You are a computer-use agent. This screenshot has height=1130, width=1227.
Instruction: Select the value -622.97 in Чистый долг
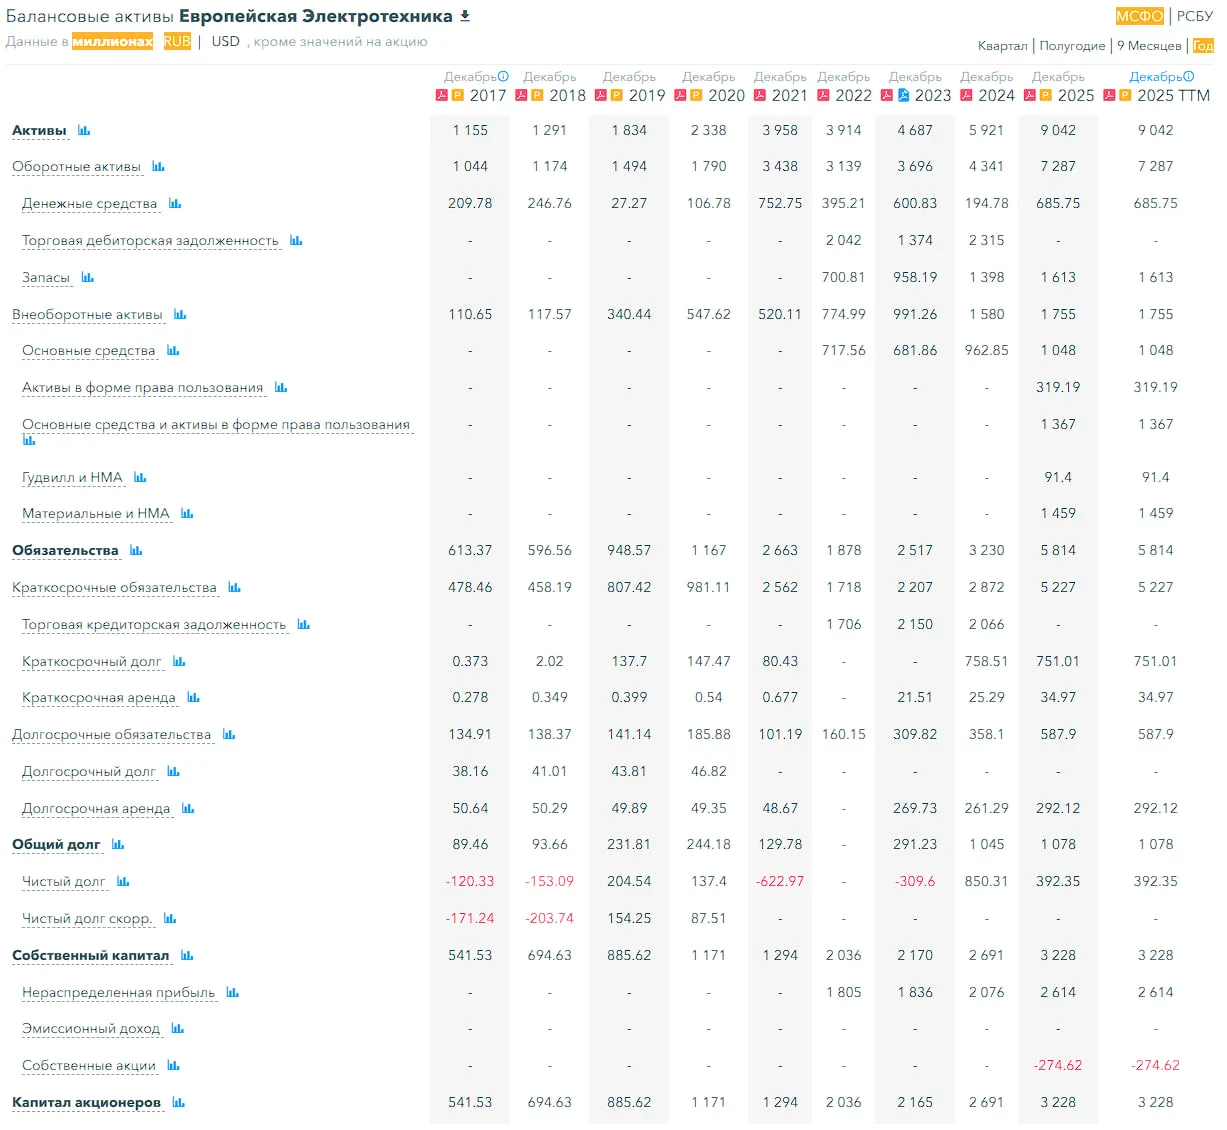(x=780, y=882)
